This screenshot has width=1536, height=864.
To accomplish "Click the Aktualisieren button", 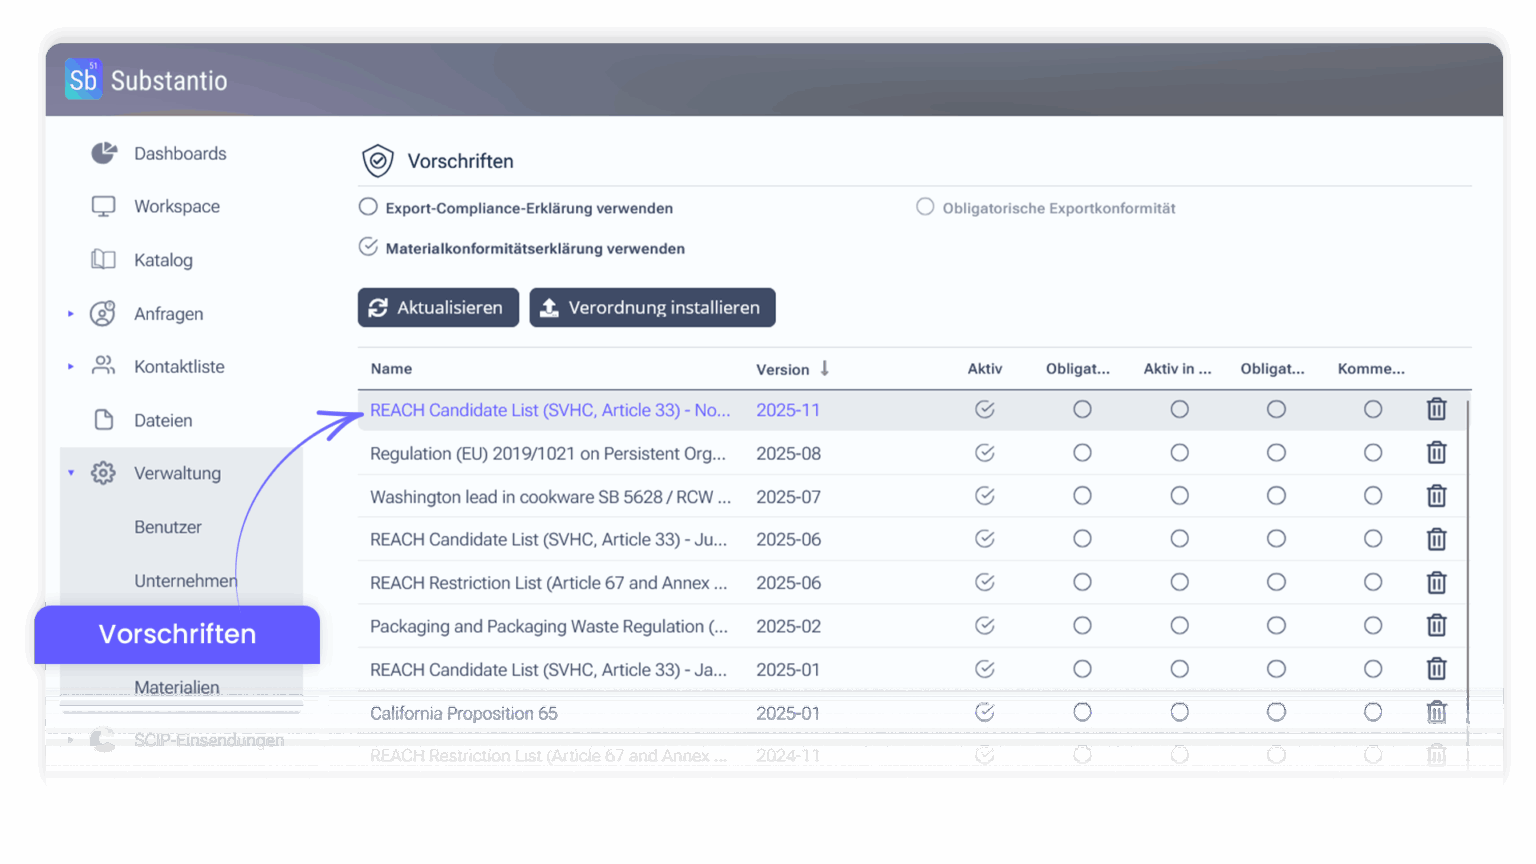I will point(438,307).
